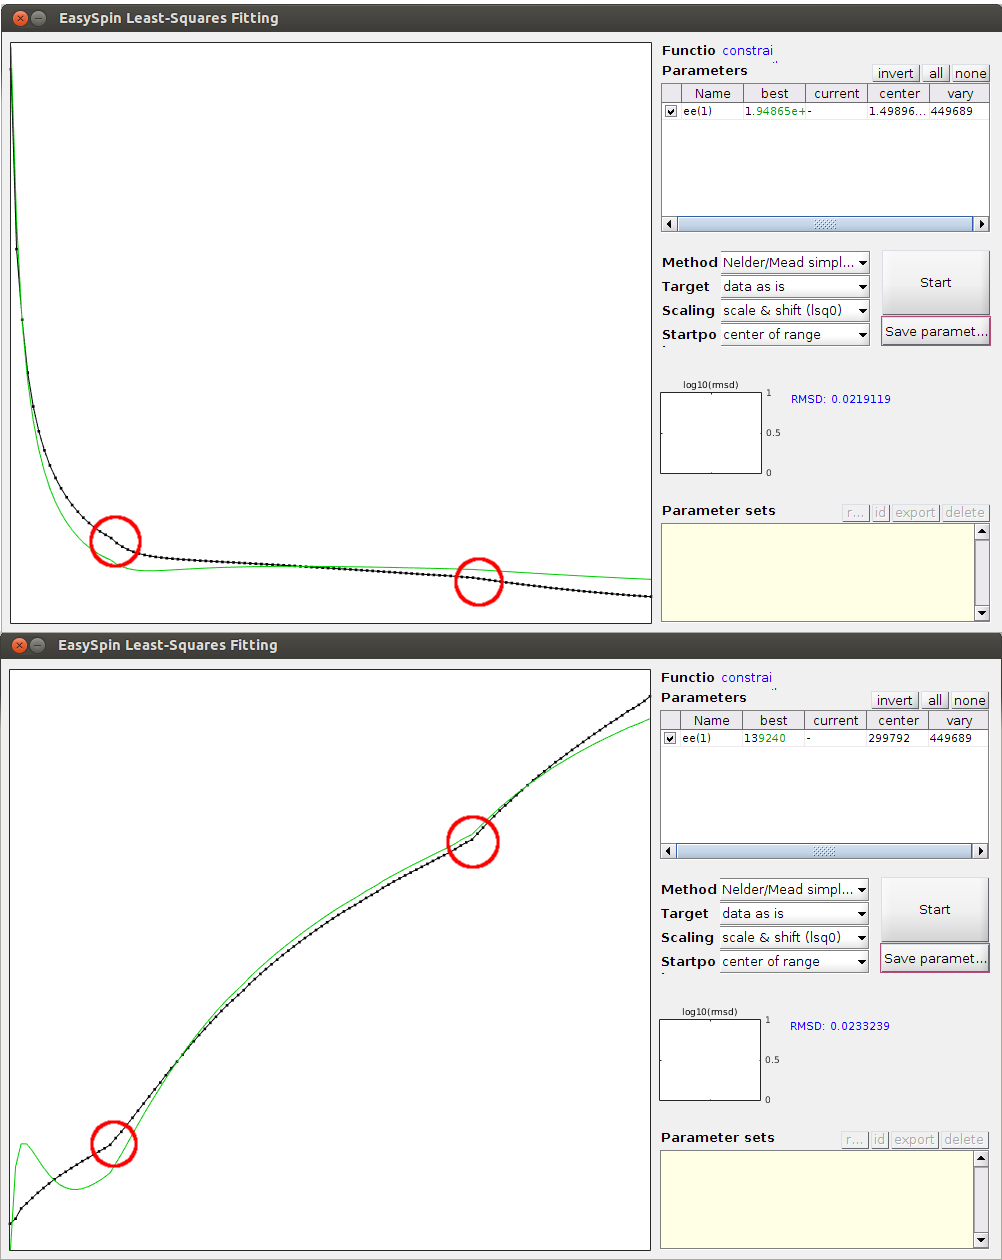The width and height of the screenshot is (1002, 1260).
Task: Click invert button in top window
Action: 896,74
